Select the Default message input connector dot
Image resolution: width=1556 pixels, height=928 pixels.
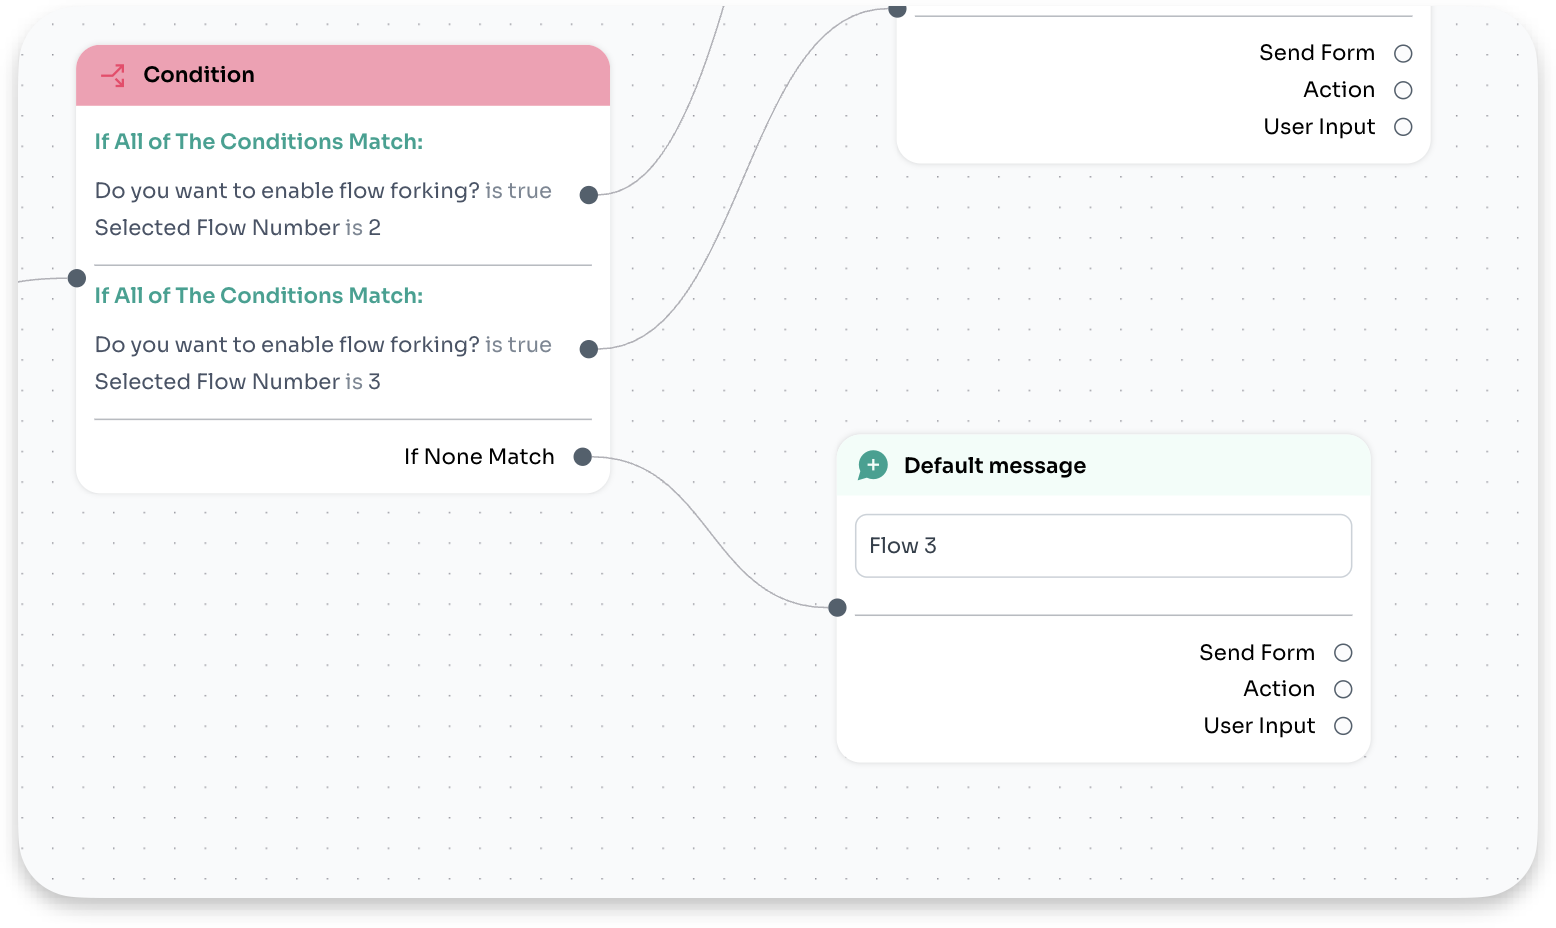pyautogui.click(x=838, y=607)
